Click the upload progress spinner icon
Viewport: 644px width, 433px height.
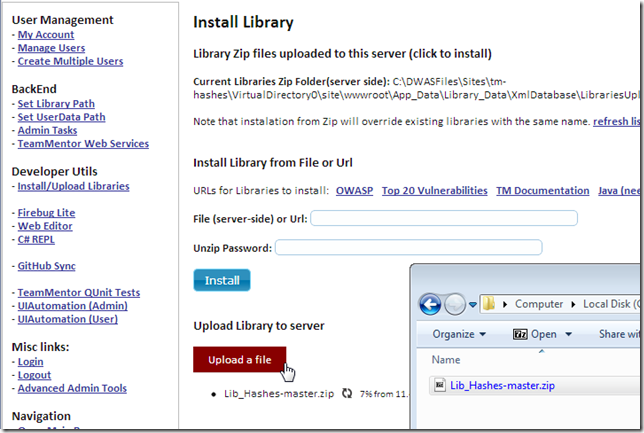(x=347, y=395)
